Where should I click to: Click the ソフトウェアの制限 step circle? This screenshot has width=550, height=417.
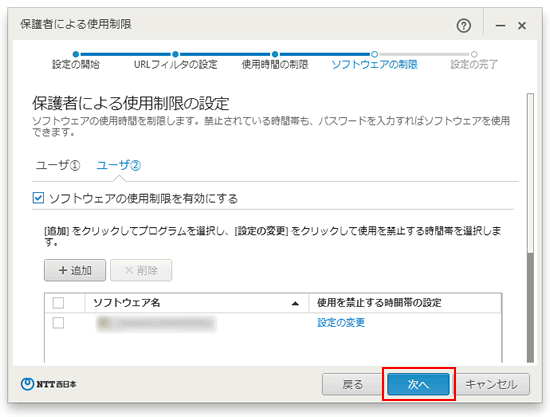click(375, 54)
